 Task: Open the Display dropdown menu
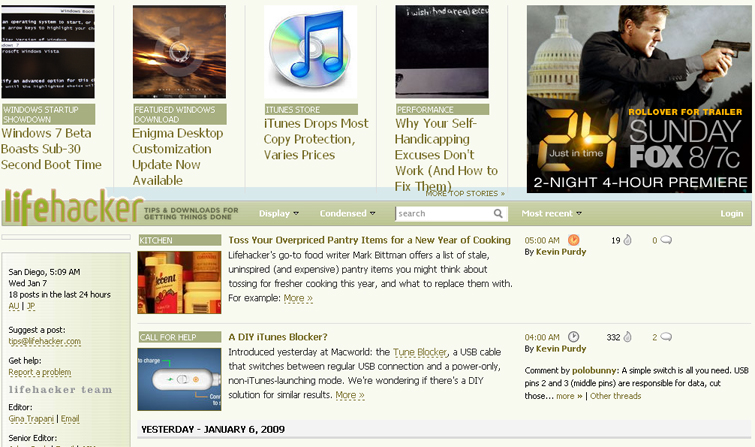[x=279, y=213]
